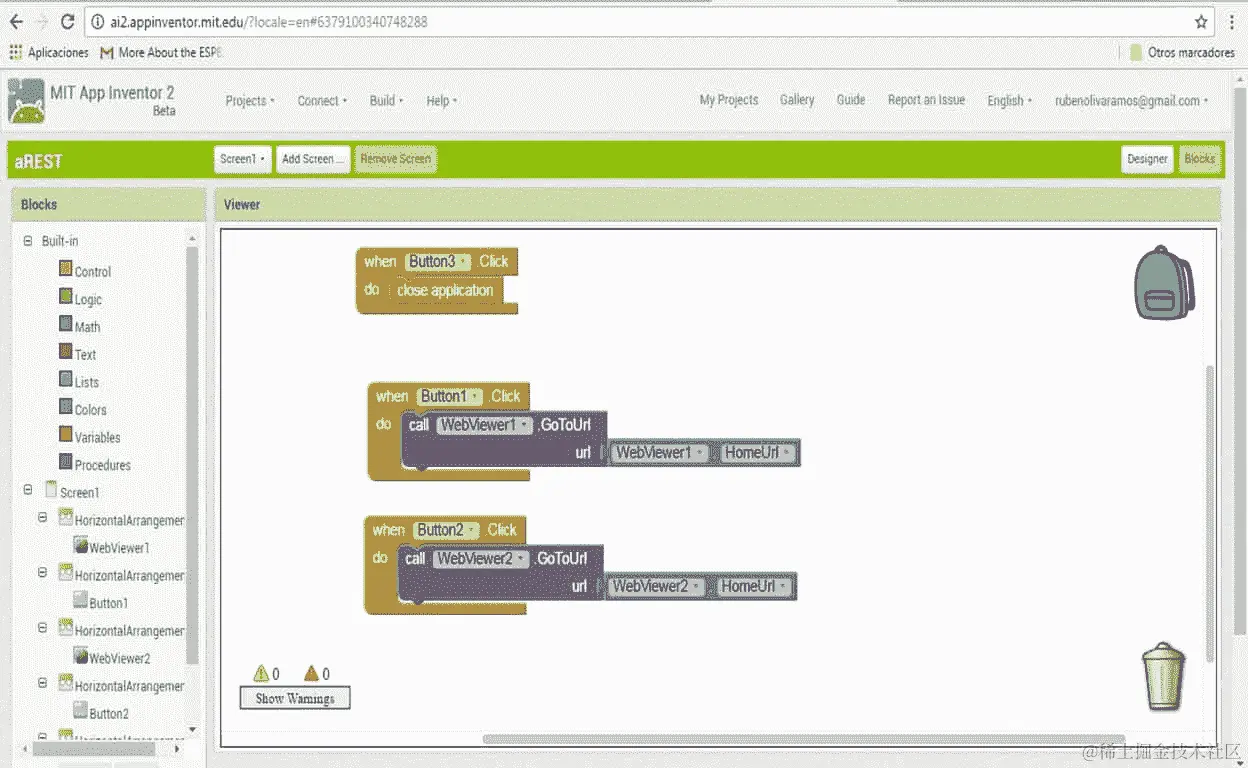Open the Math blocks drawer
Screen dimensions: 1248x768
[x=86, y=326]
